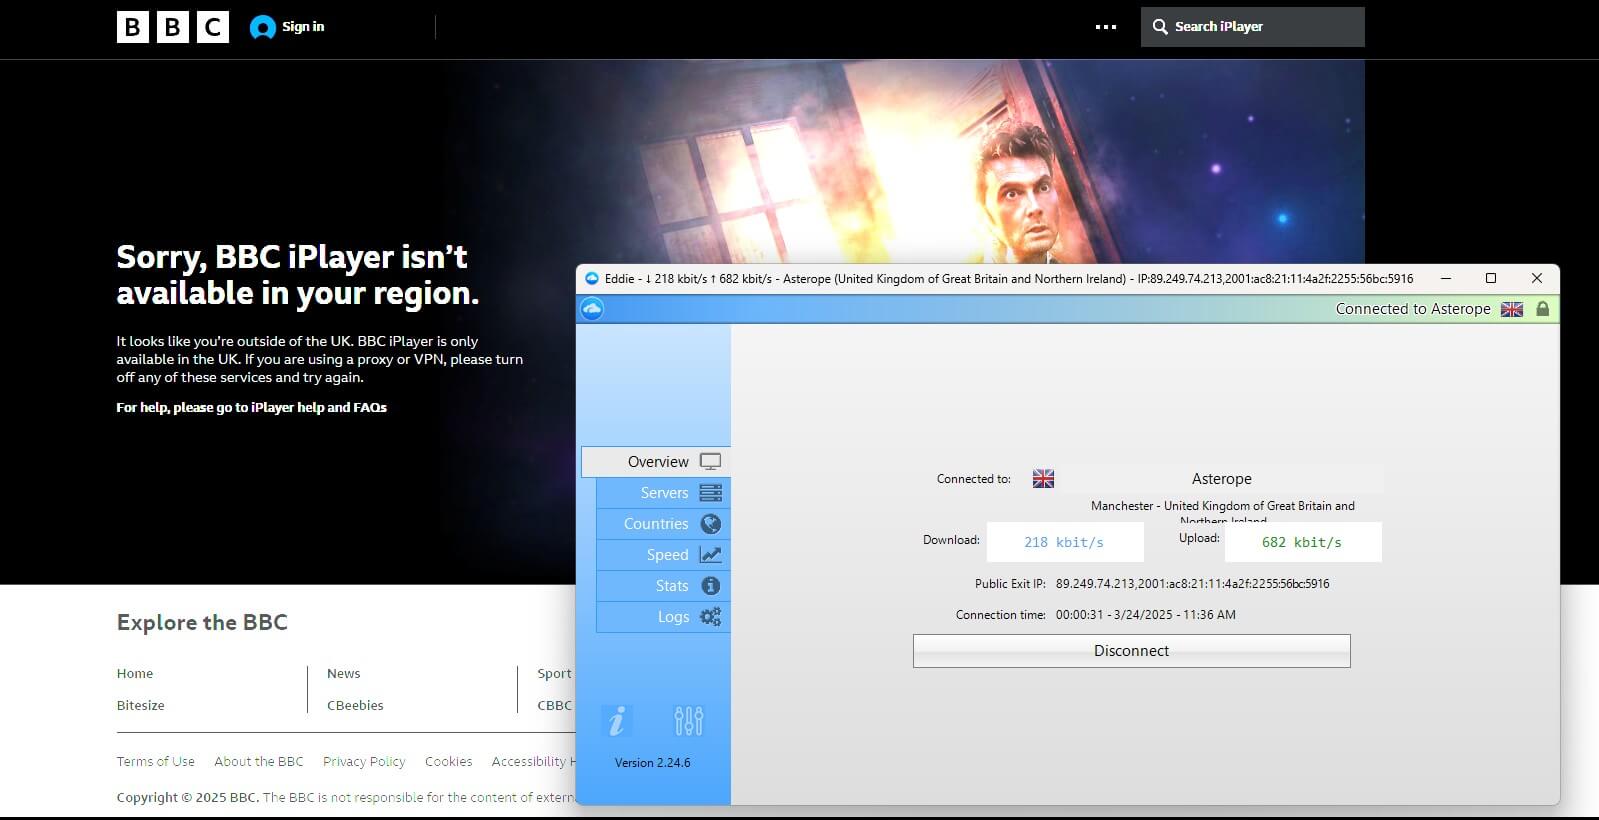1599x820 pixels.
Task: Open Privacy Policy link
Action: click(x=364, y=762)
